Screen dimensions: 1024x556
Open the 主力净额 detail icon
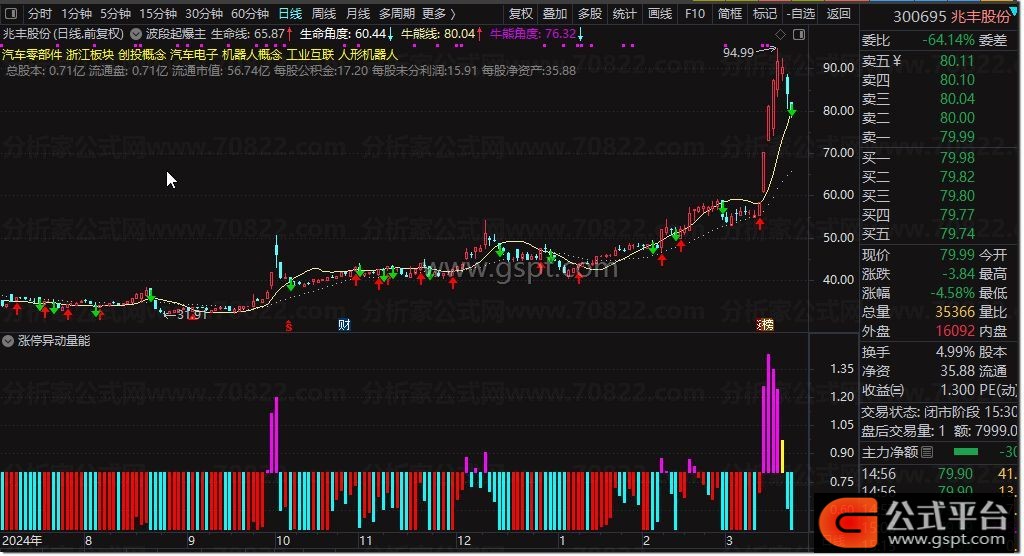pos(926,451)
